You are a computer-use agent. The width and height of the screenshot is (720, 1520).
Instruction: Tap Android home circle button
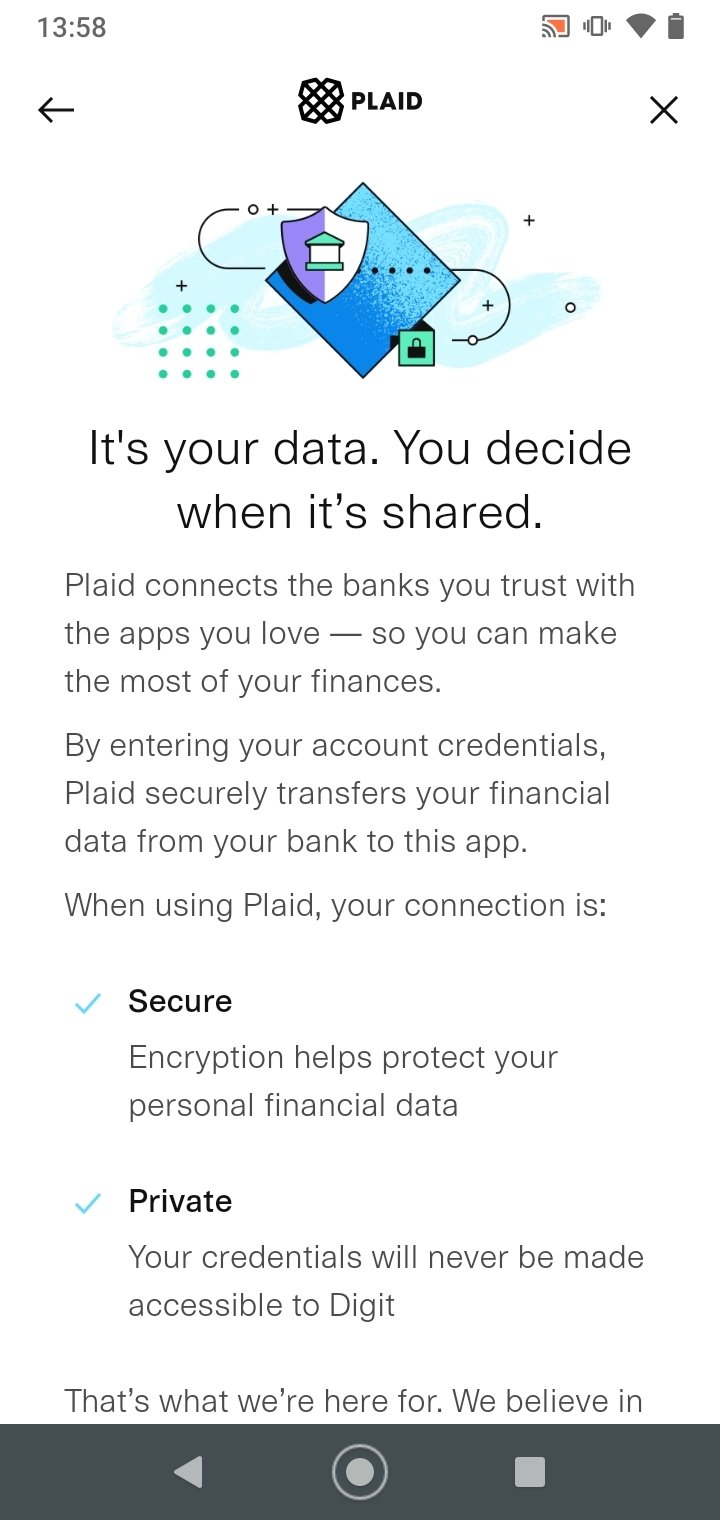(359, 1472)
